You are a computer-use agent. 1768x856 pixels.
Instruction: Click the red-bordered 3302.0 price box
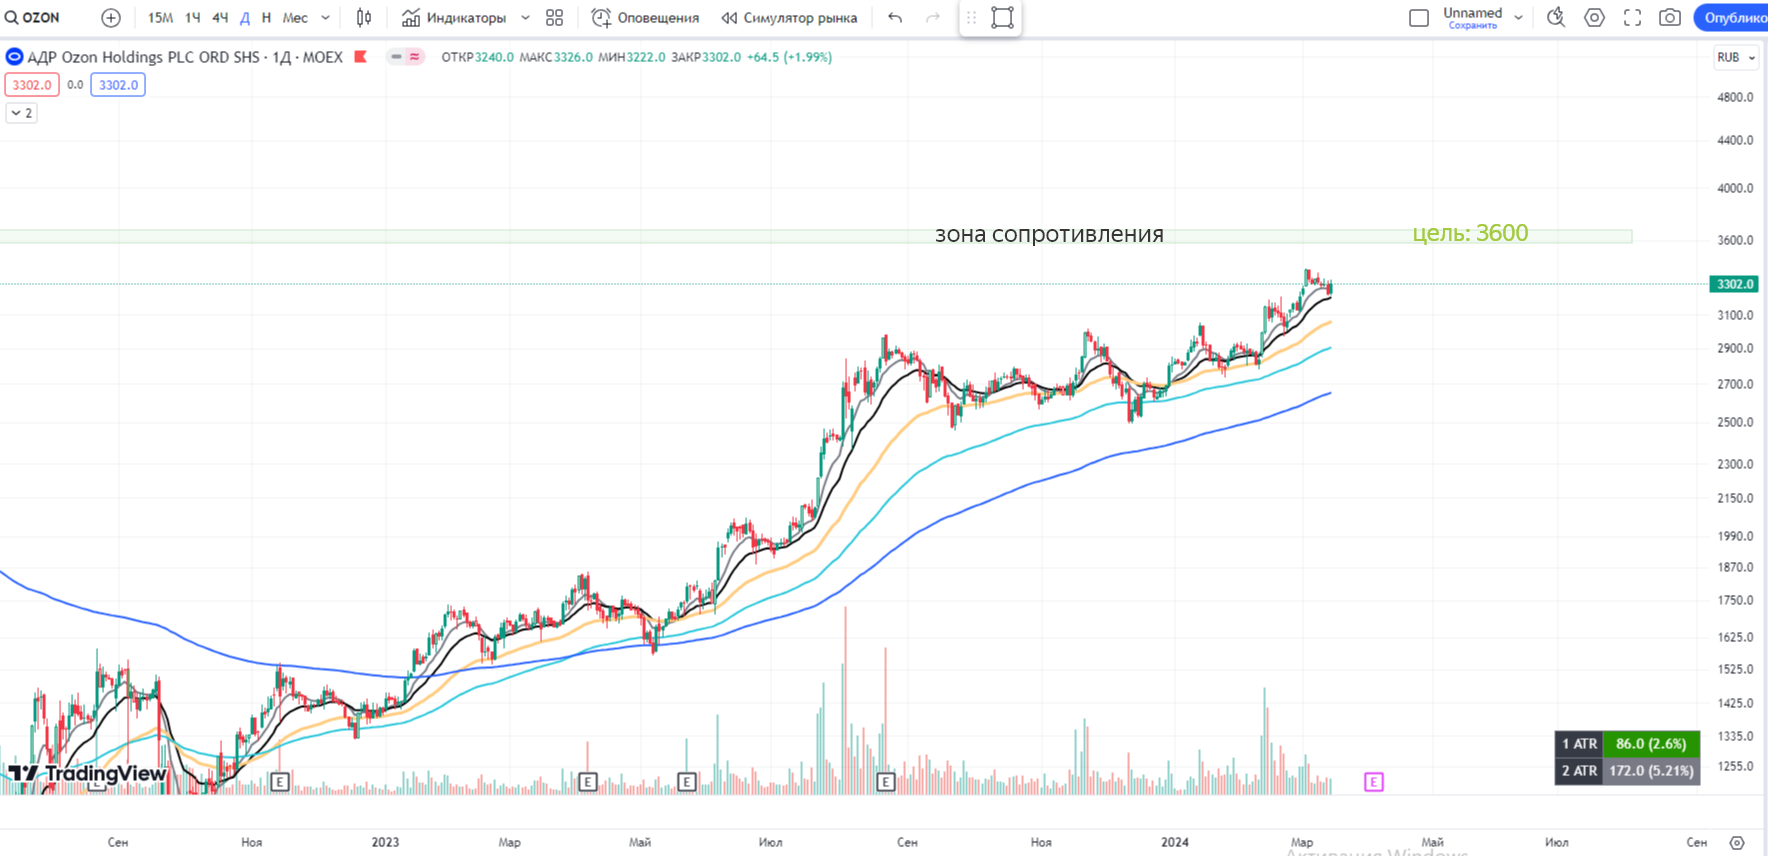click(32, 85)
